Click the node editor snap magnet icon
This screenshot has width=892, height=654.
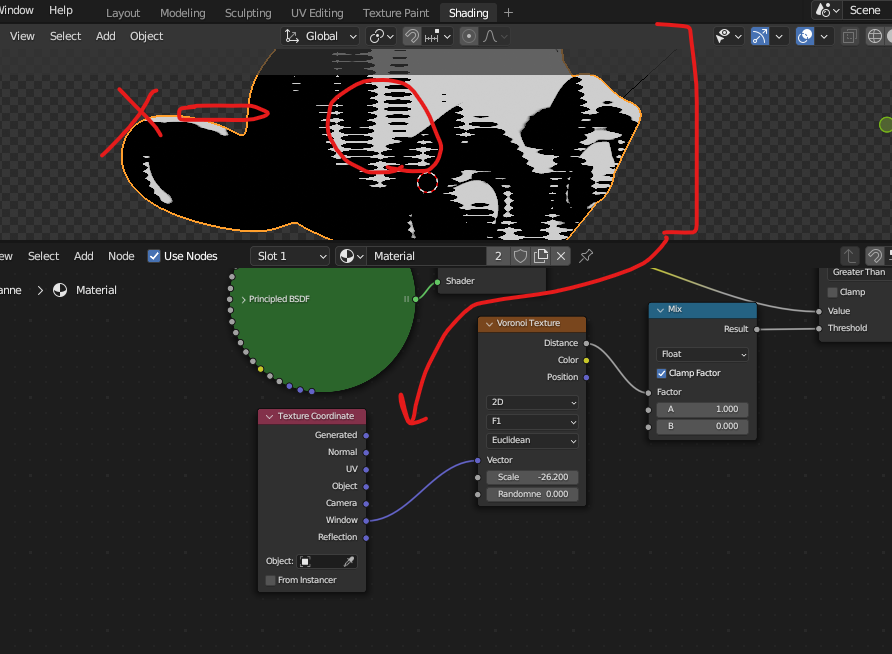tap(874, 256)
